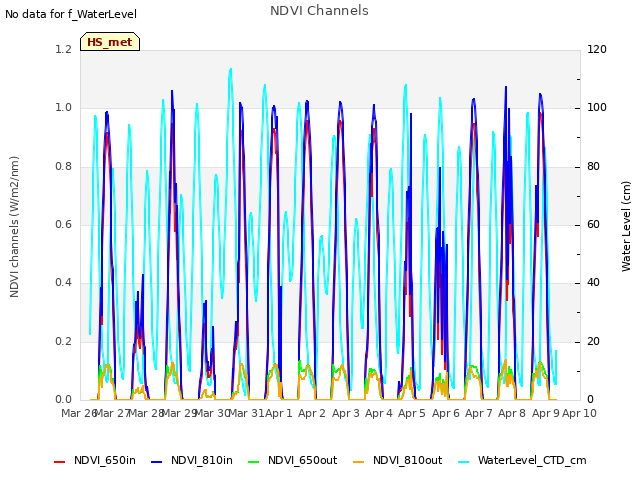Viewport: 640px width, 480px height.
Task: Click the Apr 1 x-axis label
Action: tap(278, 413)
